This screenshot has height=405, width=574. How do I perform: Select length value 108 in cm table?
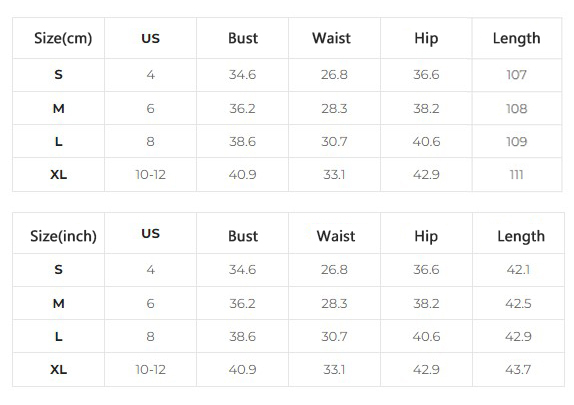pyautogui.click(x=517, y=108)
